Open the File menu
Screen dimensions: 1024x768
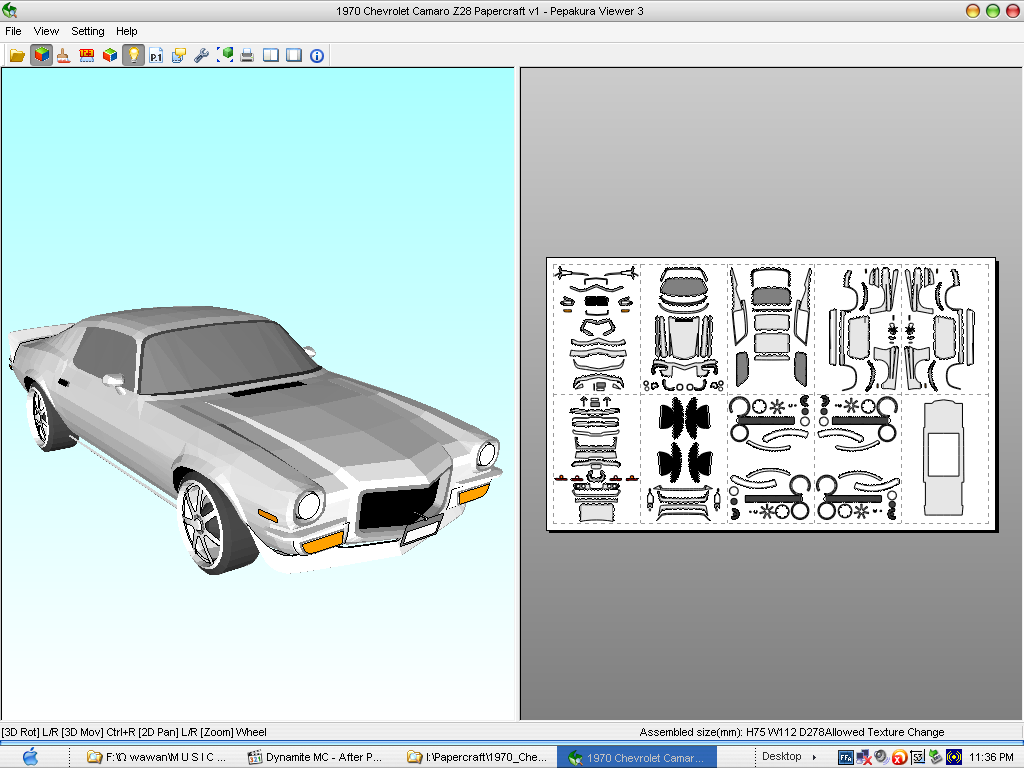pos(13,31)
